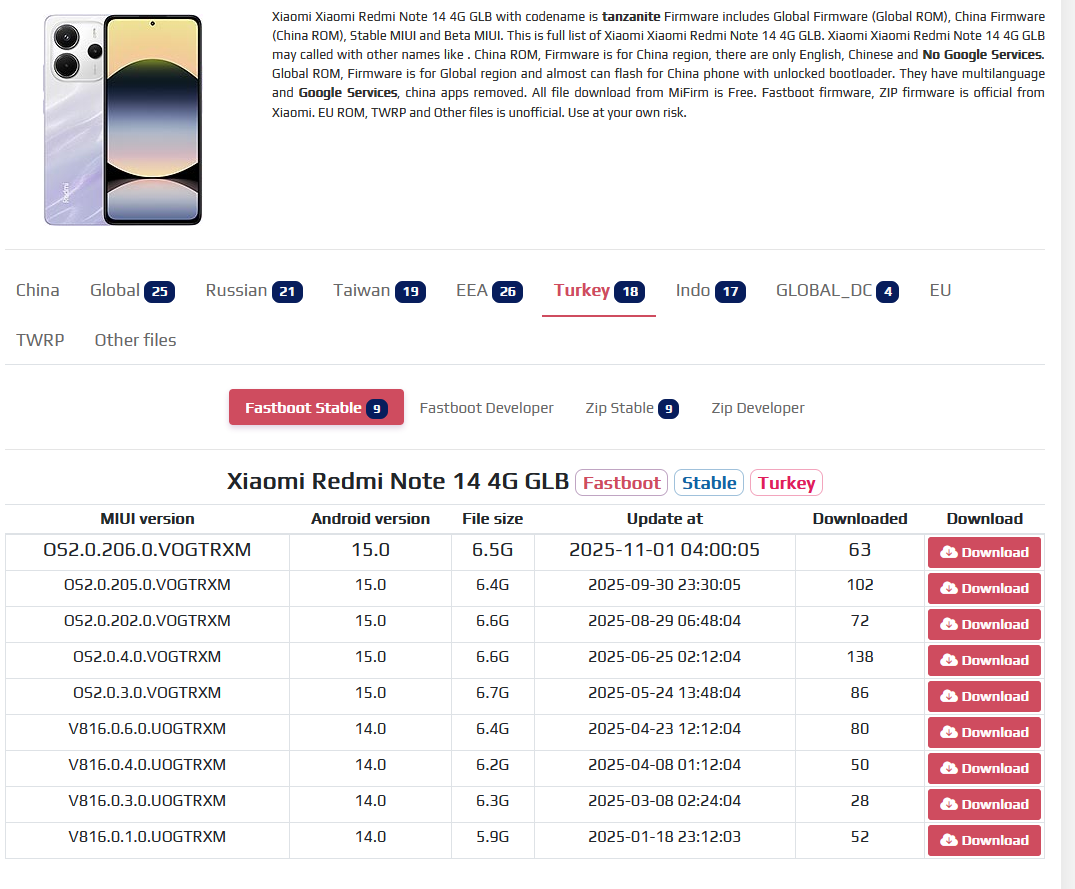Click the MIUI version column header
Screen dimensions: 1075x889
pos(147,519)
